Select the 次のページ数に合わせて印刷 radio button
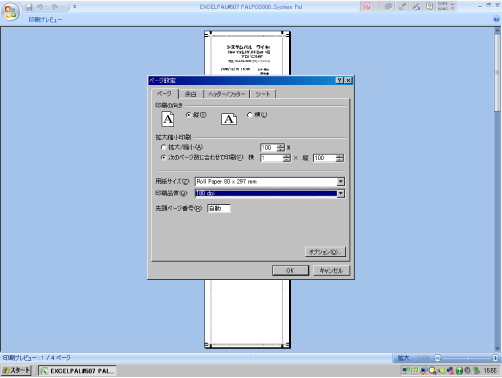The image size is (502, 378). click(163, 158)
